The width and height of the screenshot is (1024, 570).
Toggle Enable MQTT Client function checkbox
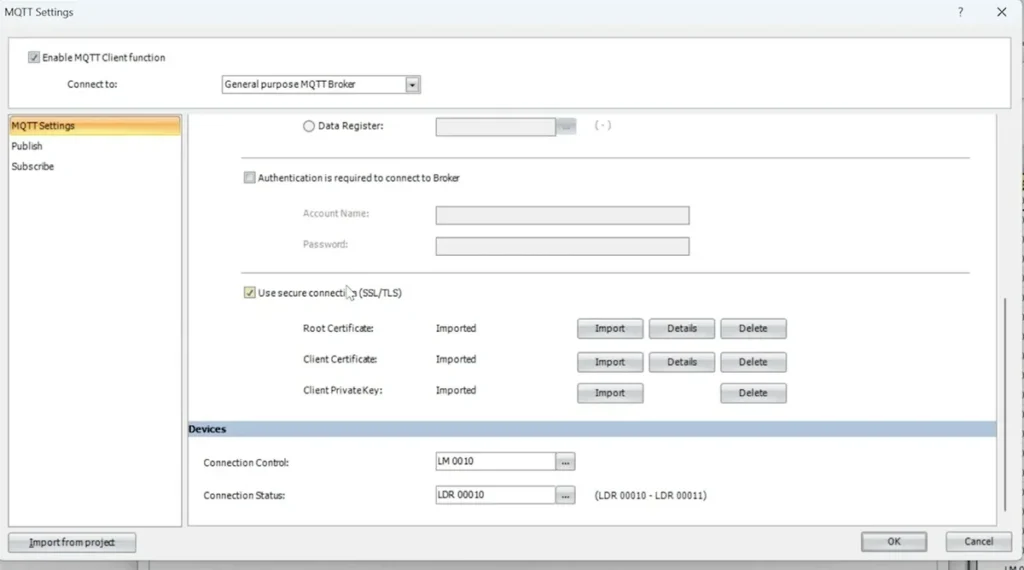(34, 57)
